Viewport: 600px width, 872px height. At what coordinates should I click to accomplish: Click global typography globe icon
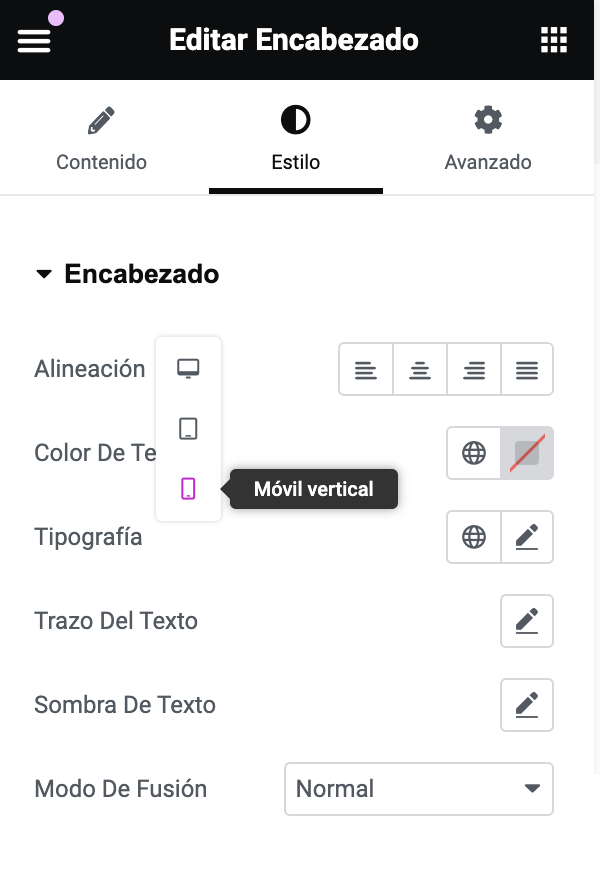tap(473, 537)
